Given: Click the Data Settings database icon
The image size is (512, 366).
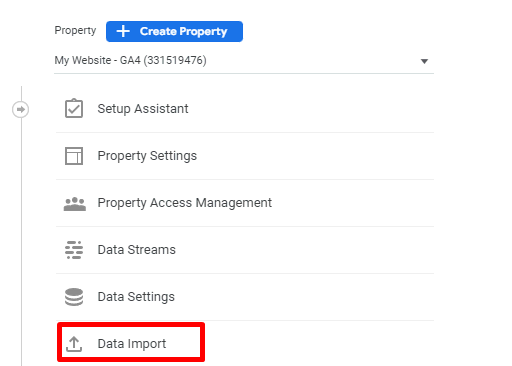Looking at the screenshot, I should (x=74, y=297).
